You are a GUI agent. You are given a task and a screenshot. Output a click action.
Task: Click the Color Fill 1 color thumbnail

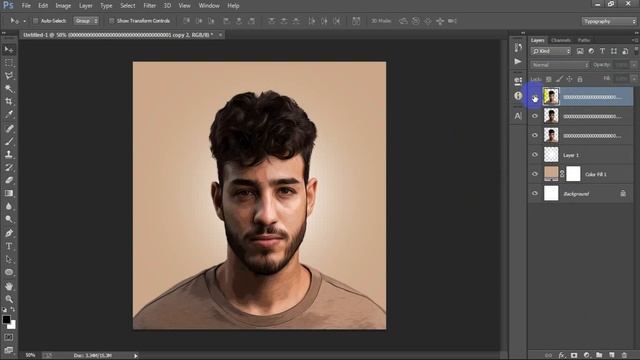551,173
